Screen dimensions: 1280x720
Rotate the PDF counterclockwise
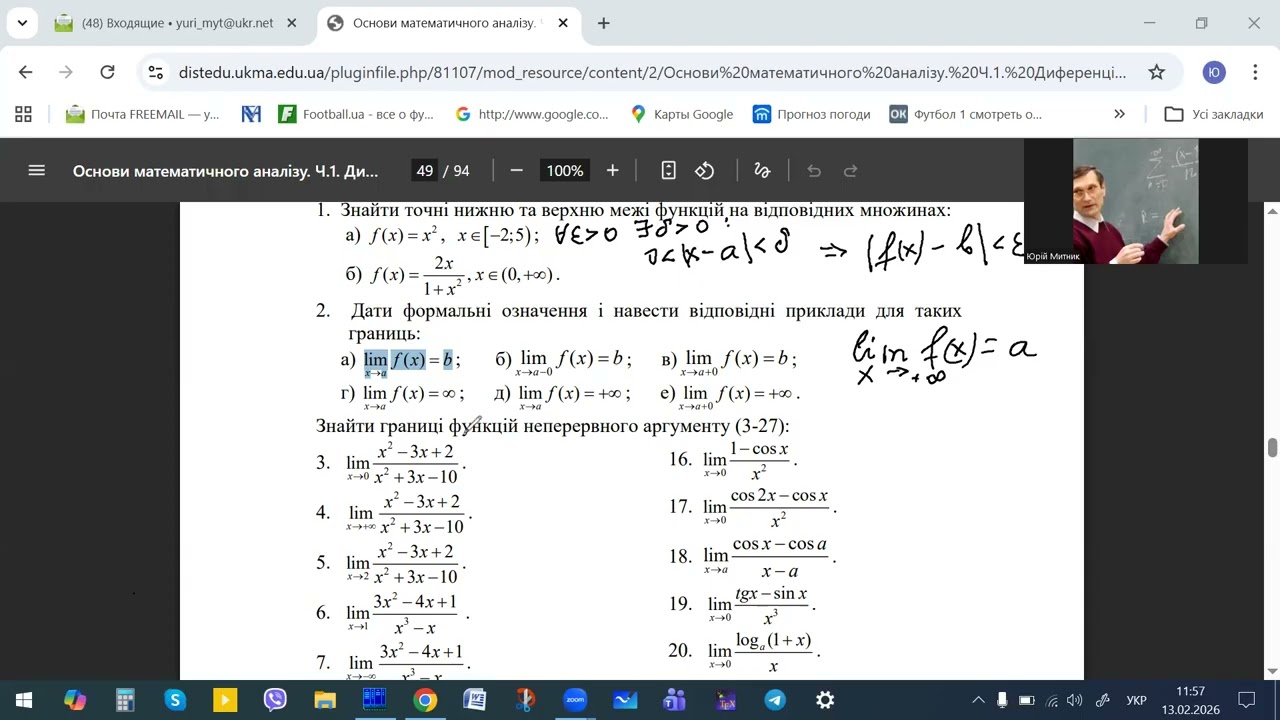click(x=705, y=171)
